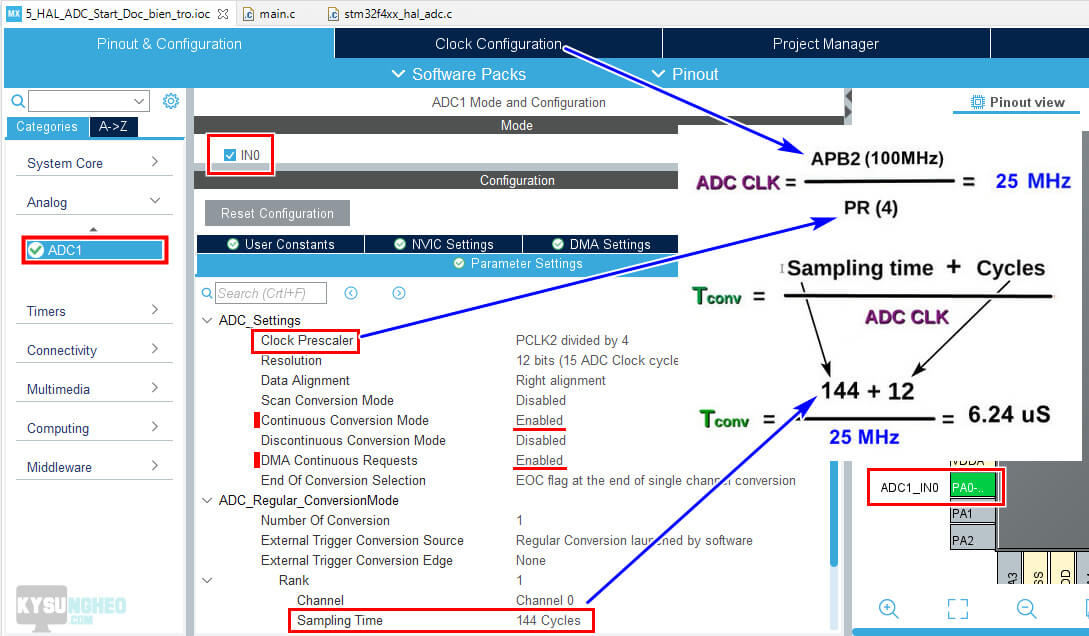Click the fit-to-view frame icon
The height and width of the screenshot is (636, 1089).
tap(957, 608)
